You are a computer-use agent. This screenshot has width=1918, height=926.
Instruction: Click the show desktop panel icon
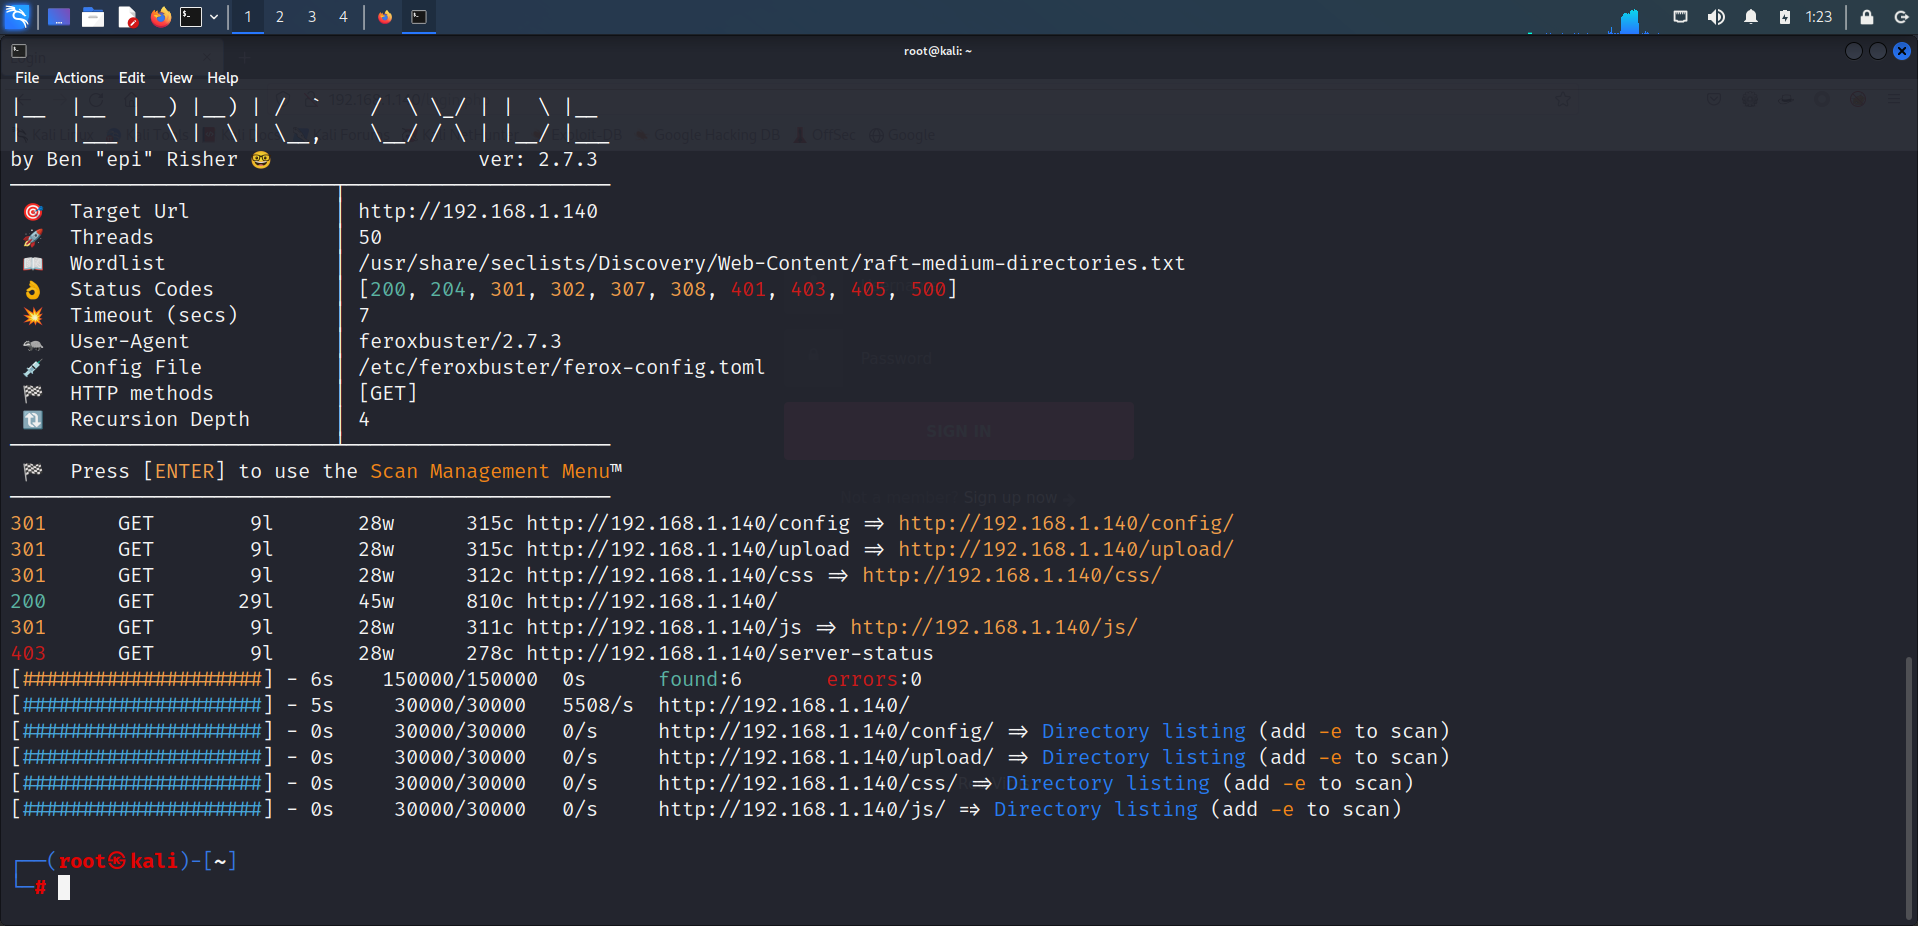(x=59, y=17)
